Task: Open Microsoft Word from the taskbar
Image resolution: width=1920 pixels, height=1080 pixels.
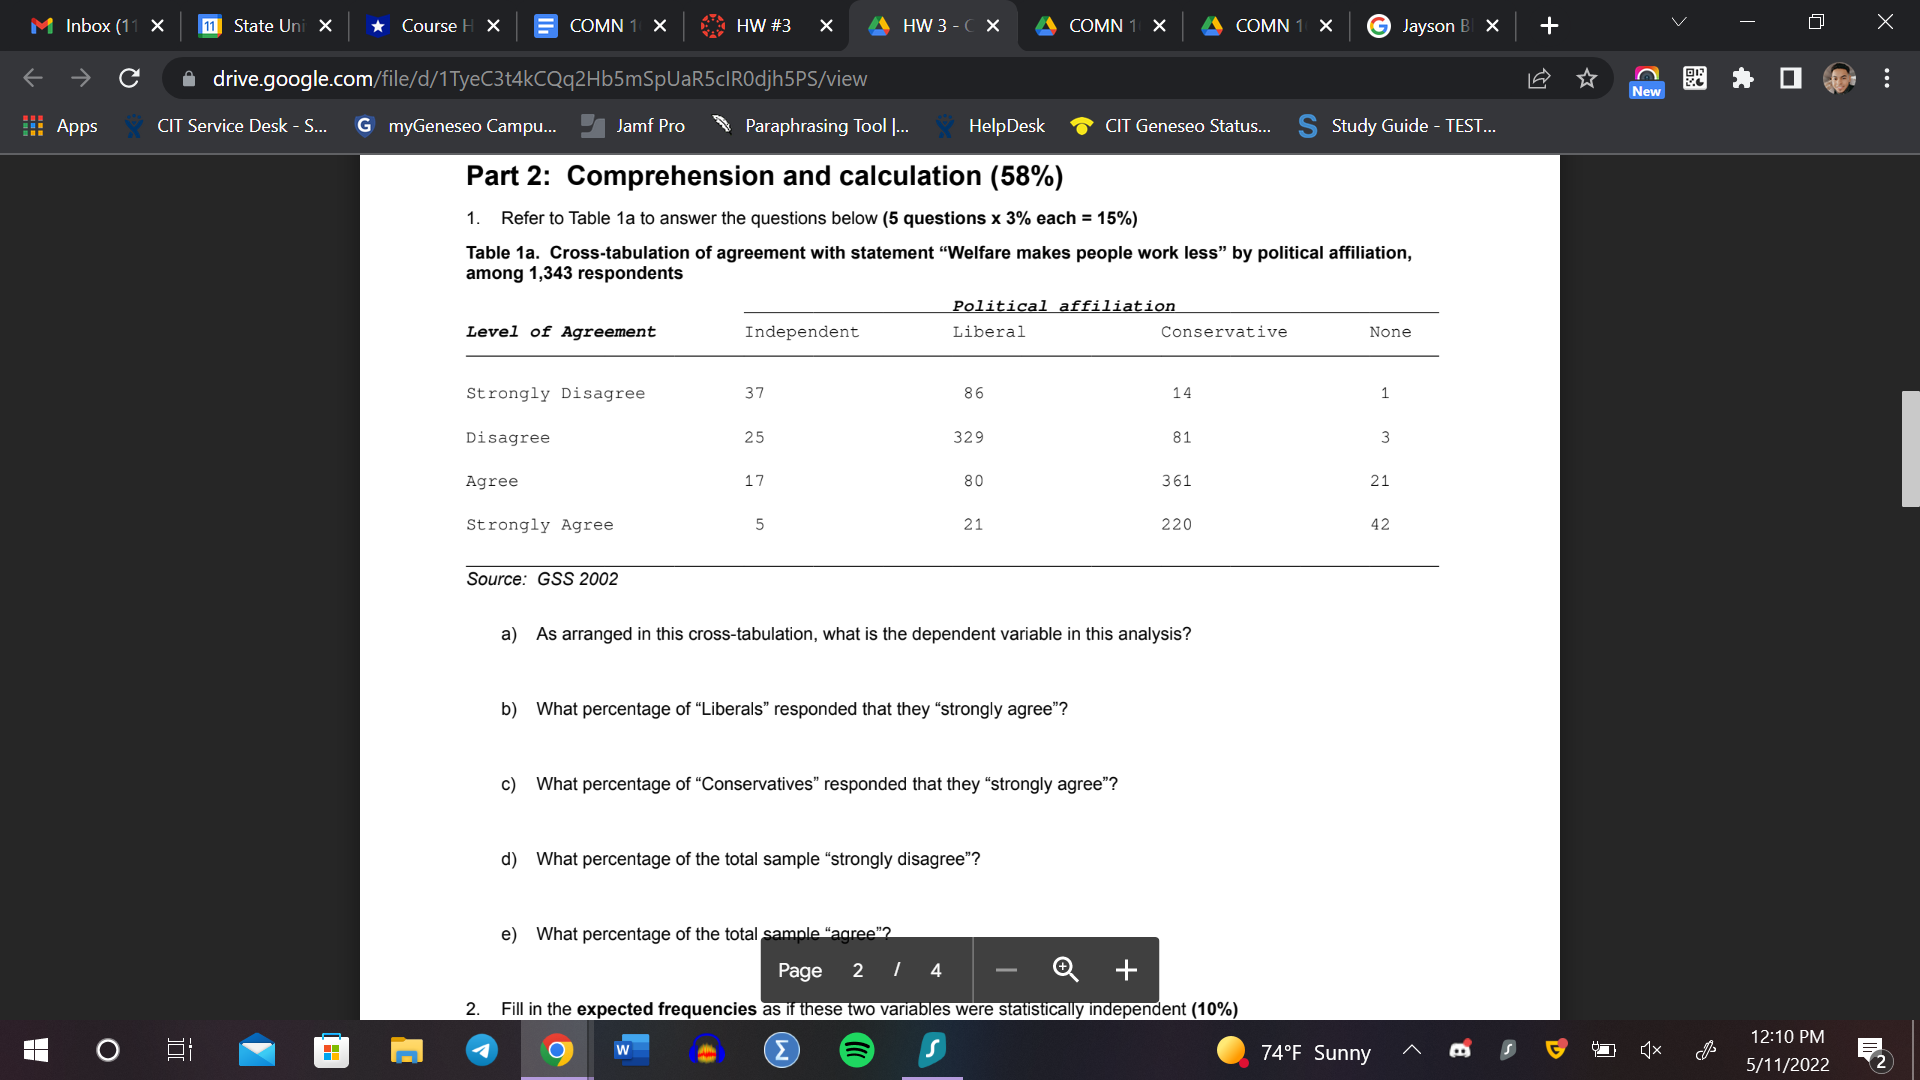Action: 631,1050
